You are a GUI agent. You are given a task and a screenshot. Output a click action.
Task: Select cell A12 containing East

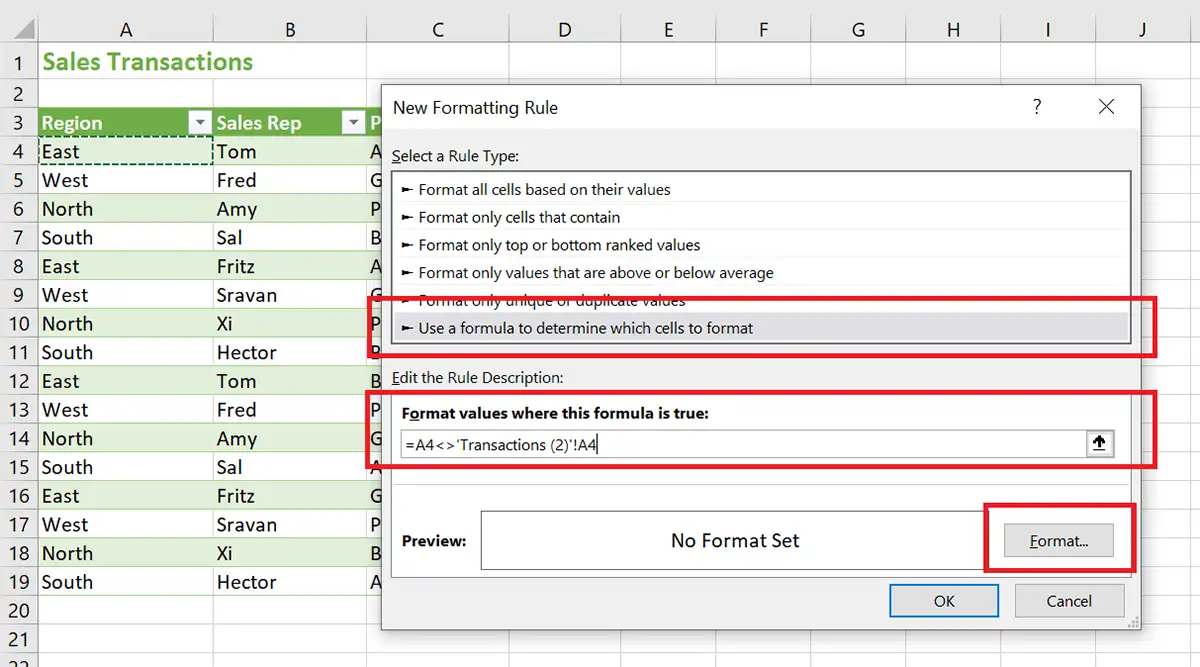click(126, 381)
